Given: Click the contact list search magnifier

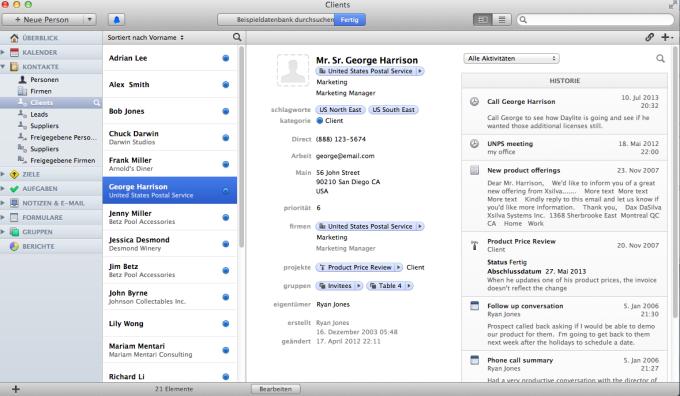Looking at the screenshot, I should point(237,37).
